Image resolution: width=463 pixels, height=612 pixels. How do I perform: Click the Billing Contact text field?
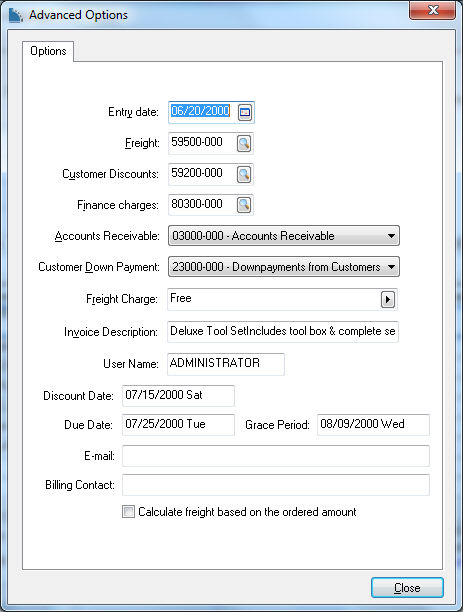coord(276,485)
